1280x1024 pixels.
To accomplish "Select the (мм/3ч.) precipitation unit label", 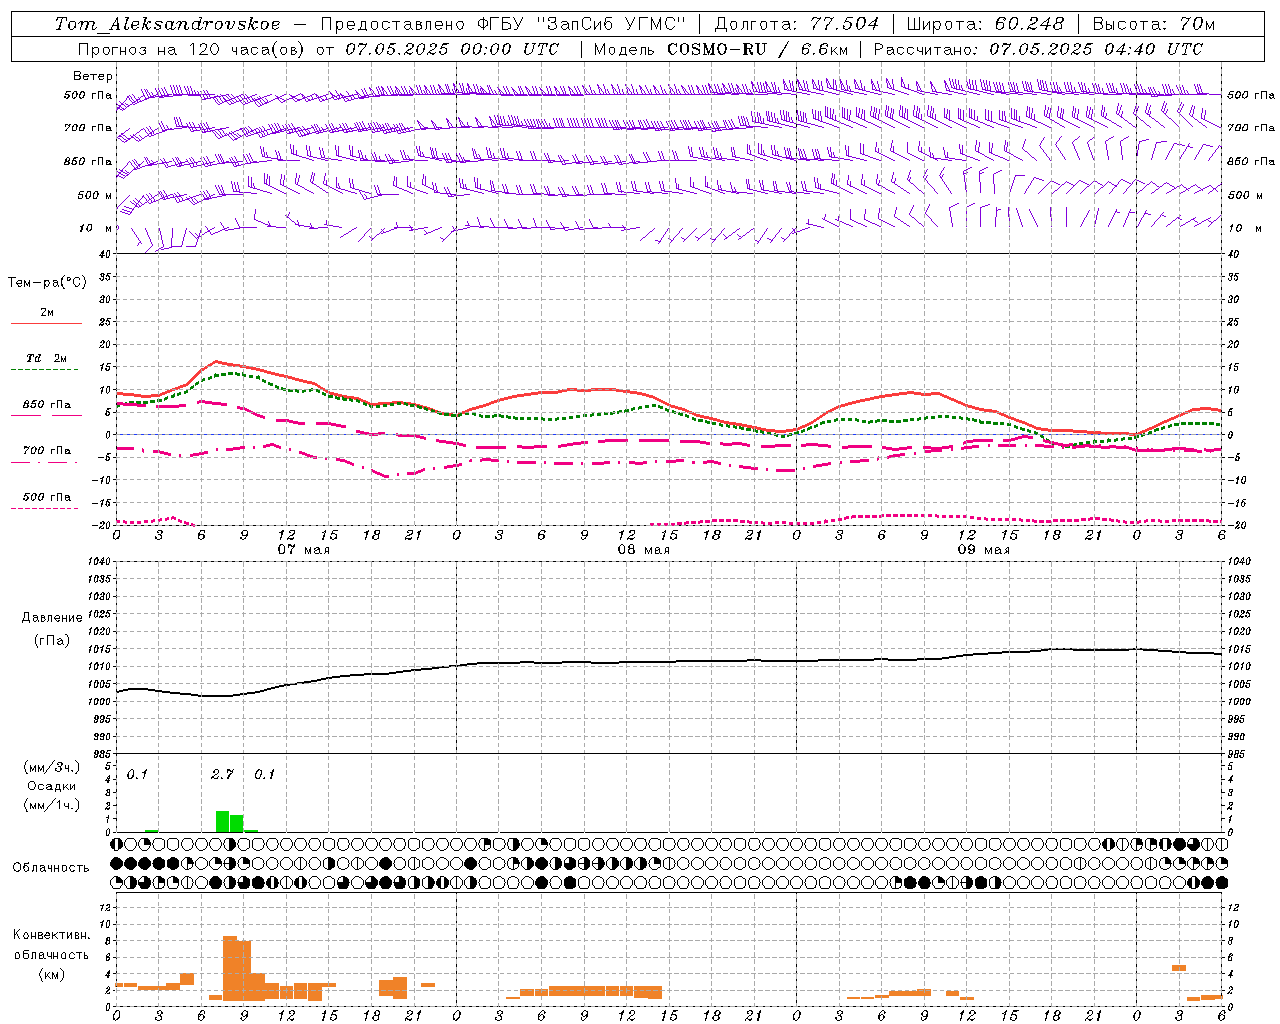I will click(52, 767).
